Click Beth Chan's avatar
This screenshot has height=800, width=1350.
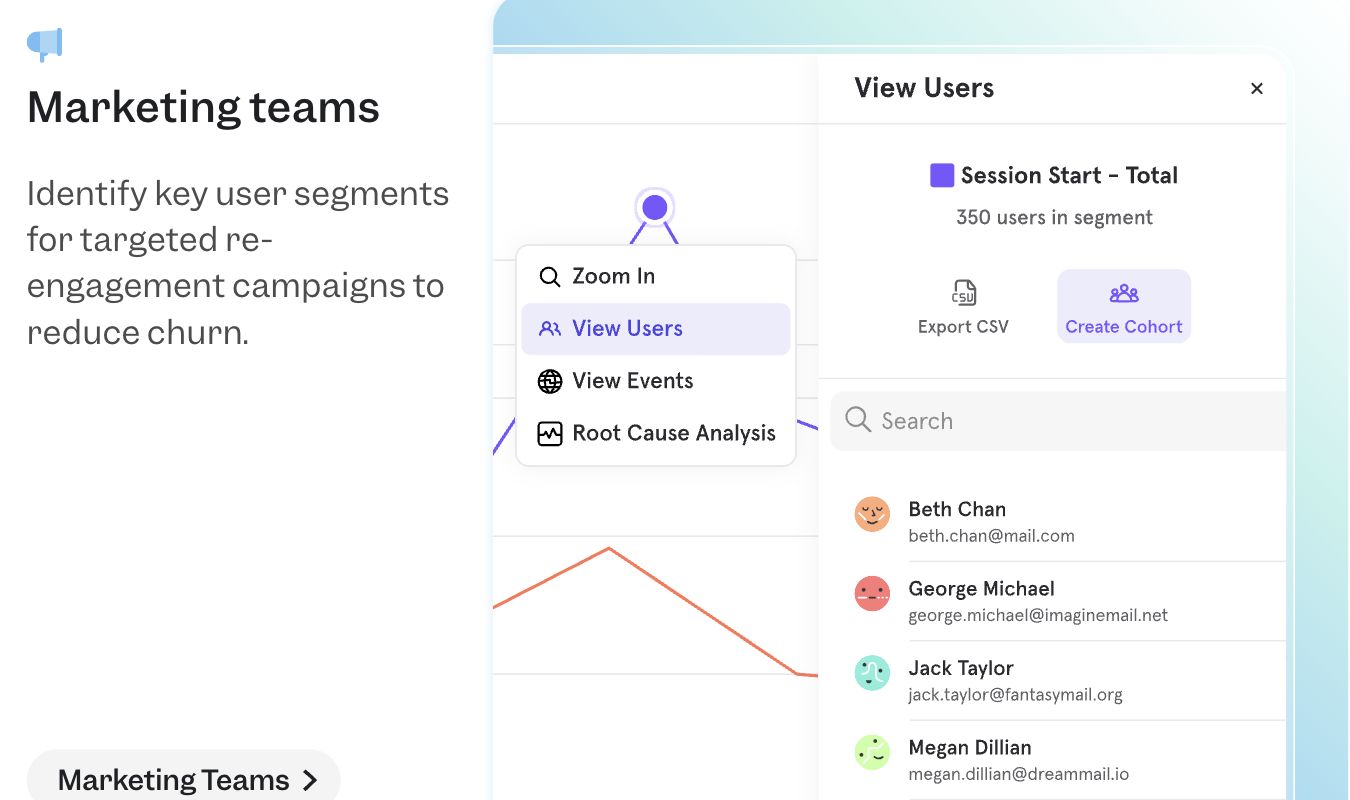(872, 514)
